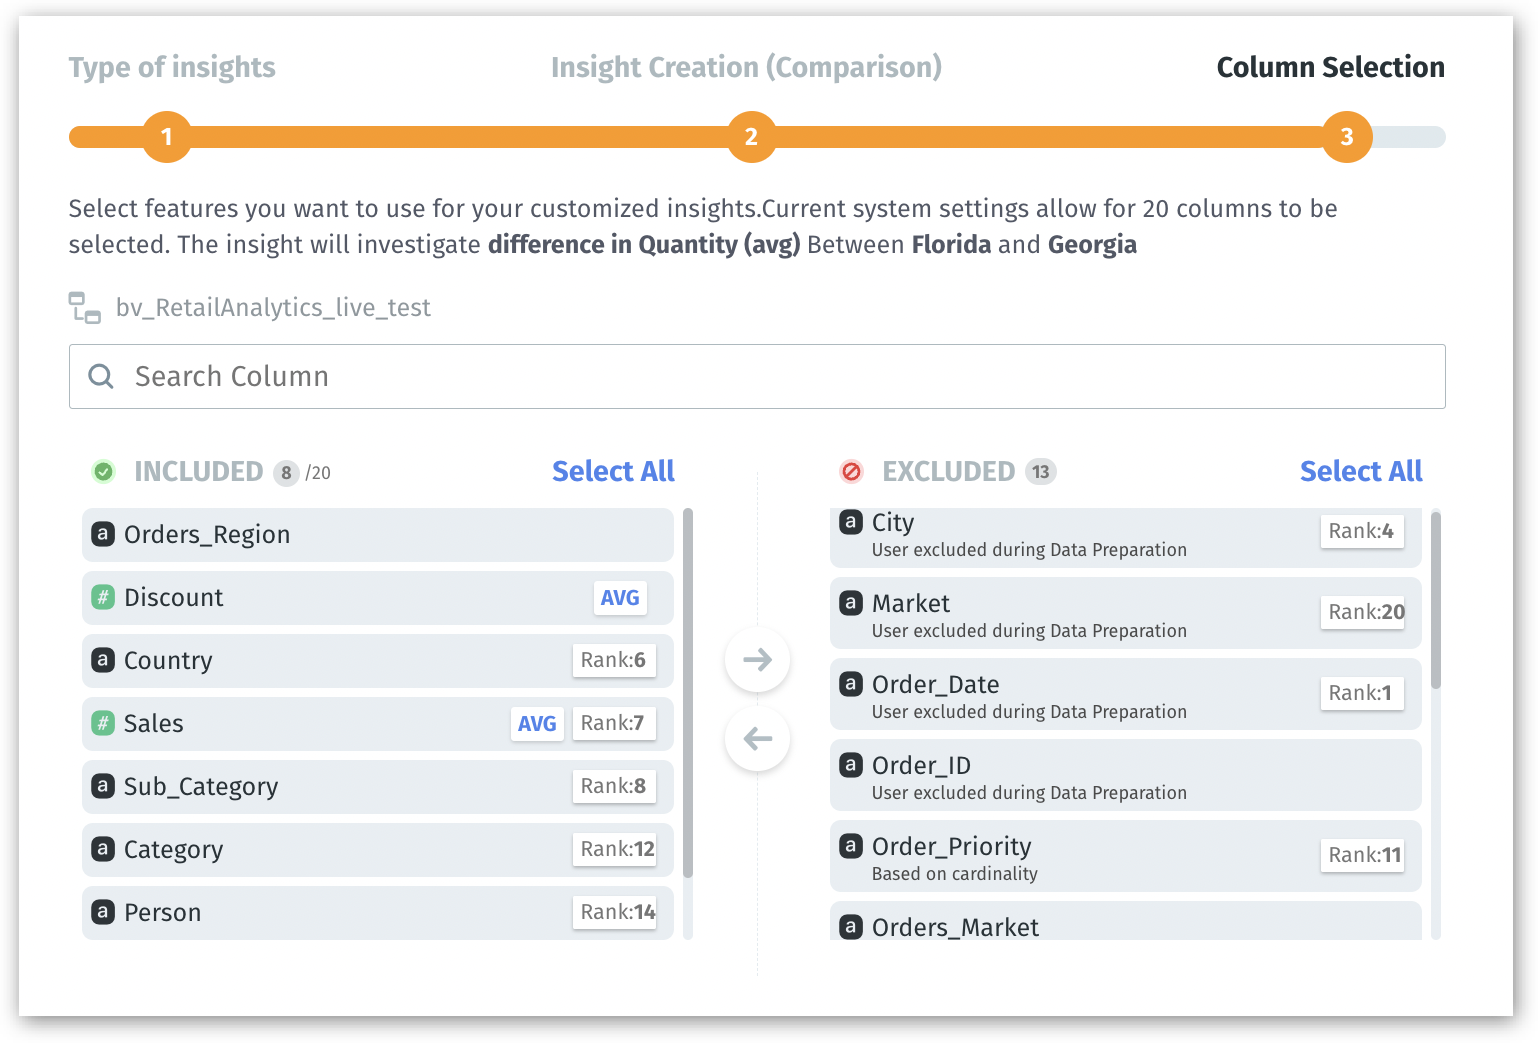Open the Insight Creation (Comparison) step

746,67
